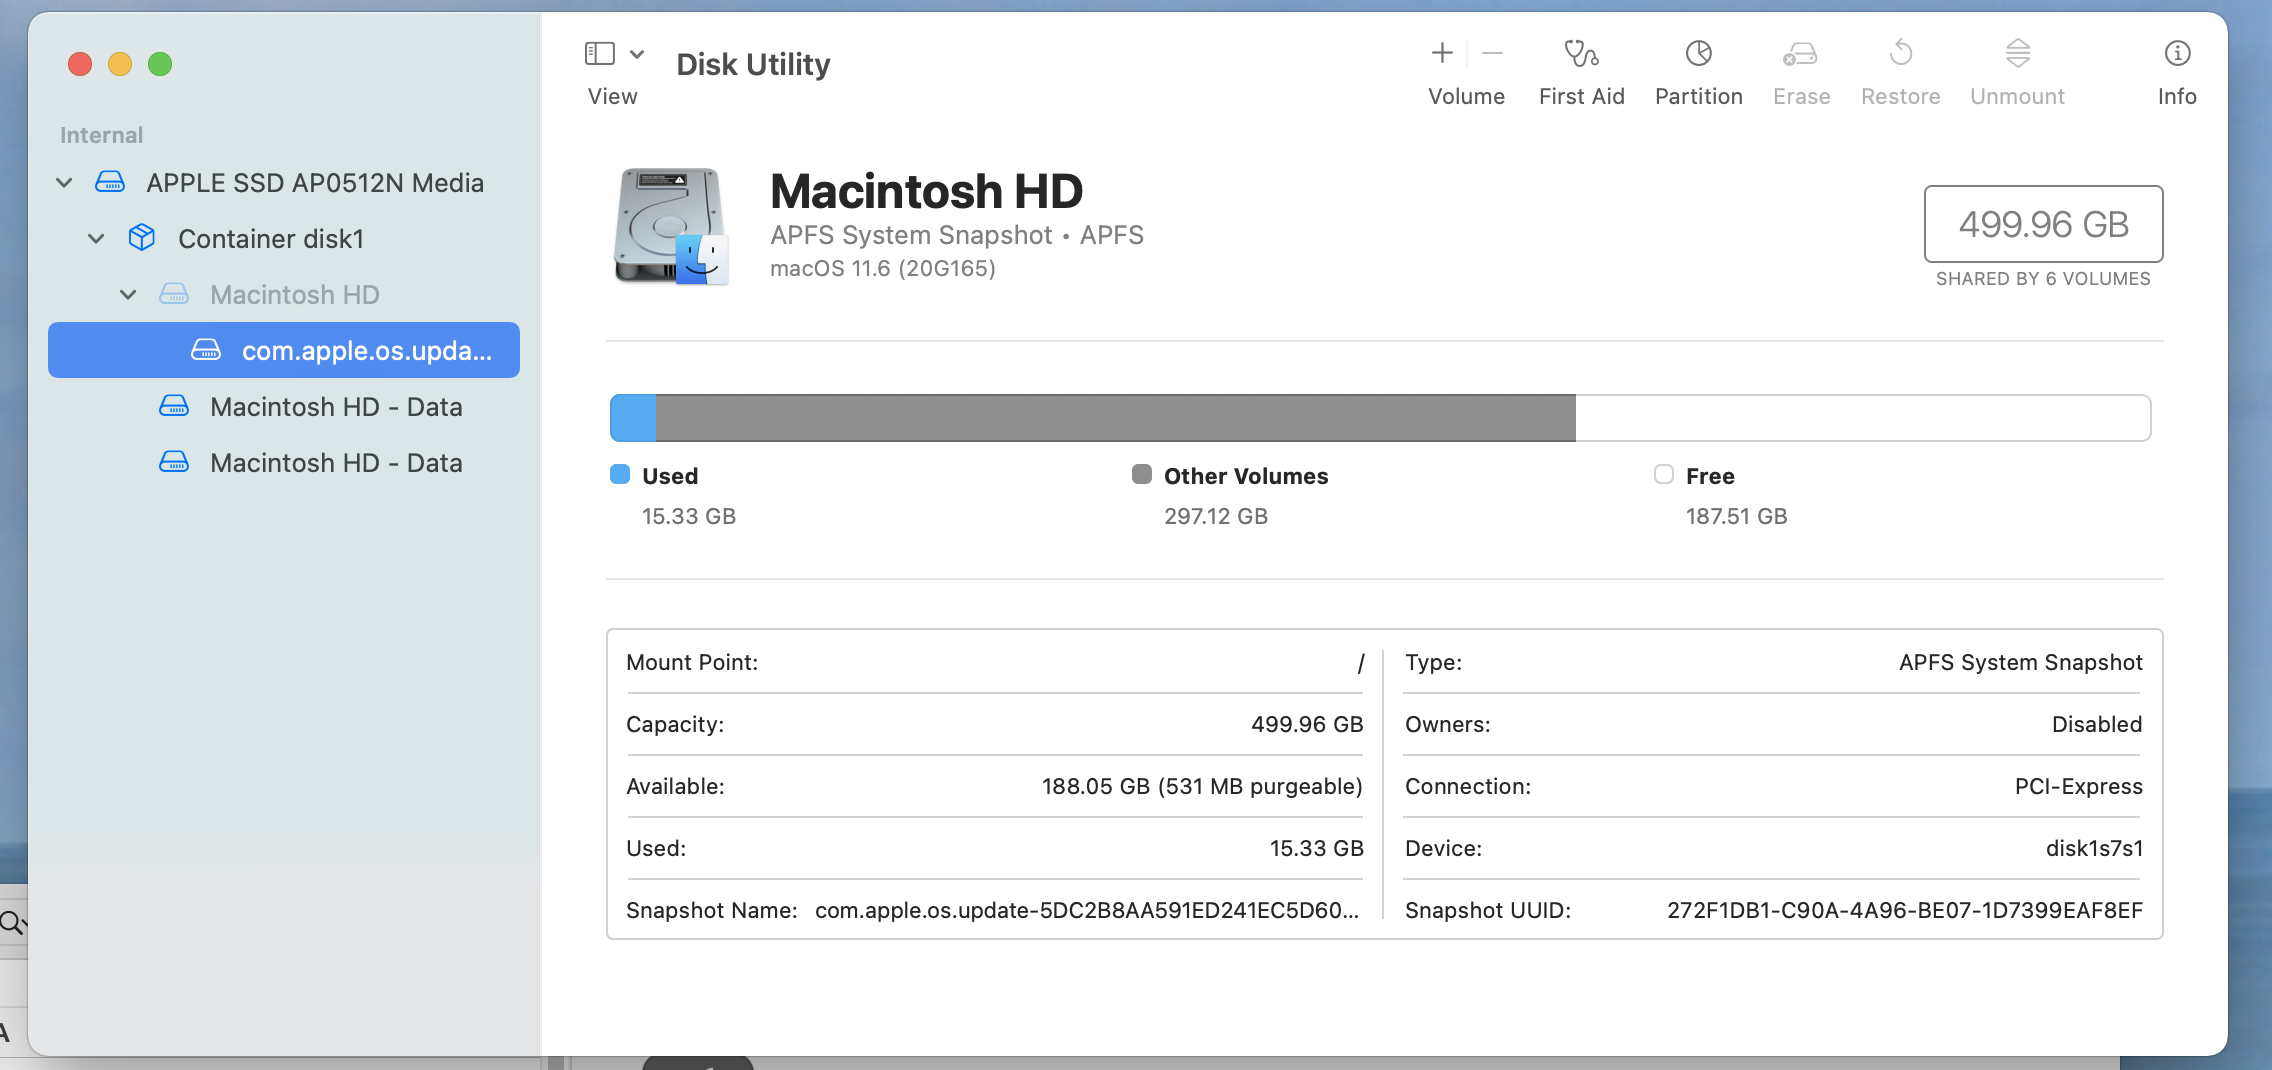Image resolution: width=2272 pixels, height=1070 pixels.
Task: Collapse the APPLE SSD AP0512N Media chevron
Action: 64,183
